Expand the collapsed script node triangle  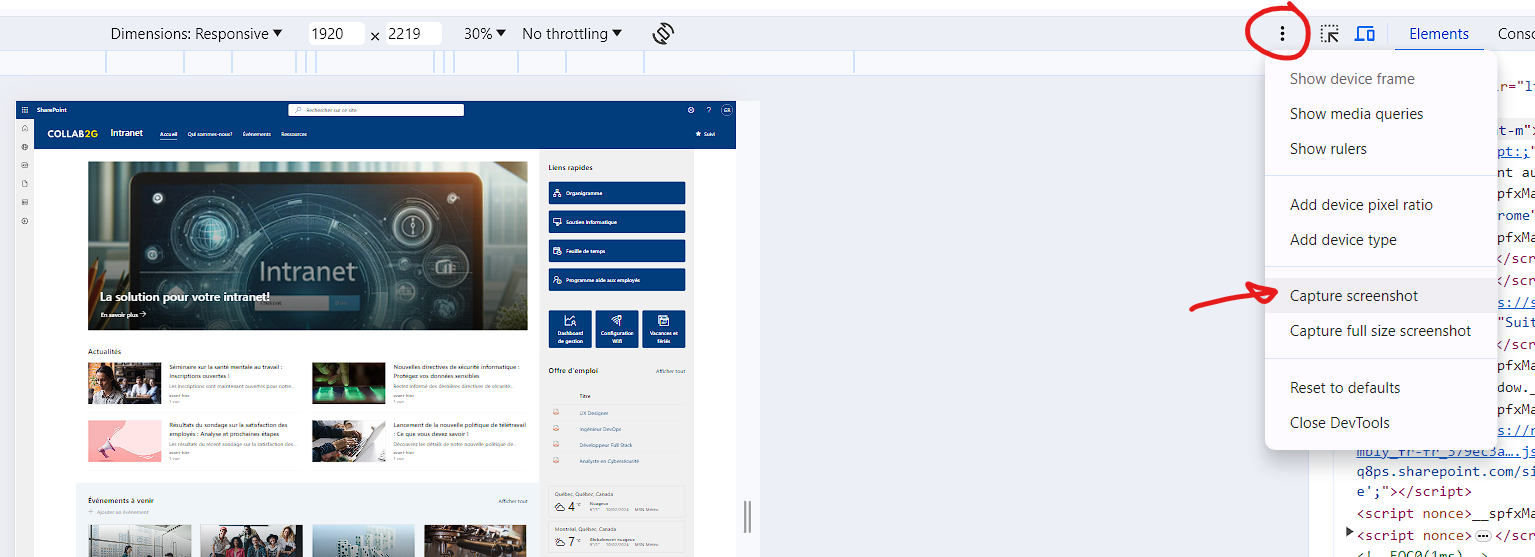[1350, 531]
